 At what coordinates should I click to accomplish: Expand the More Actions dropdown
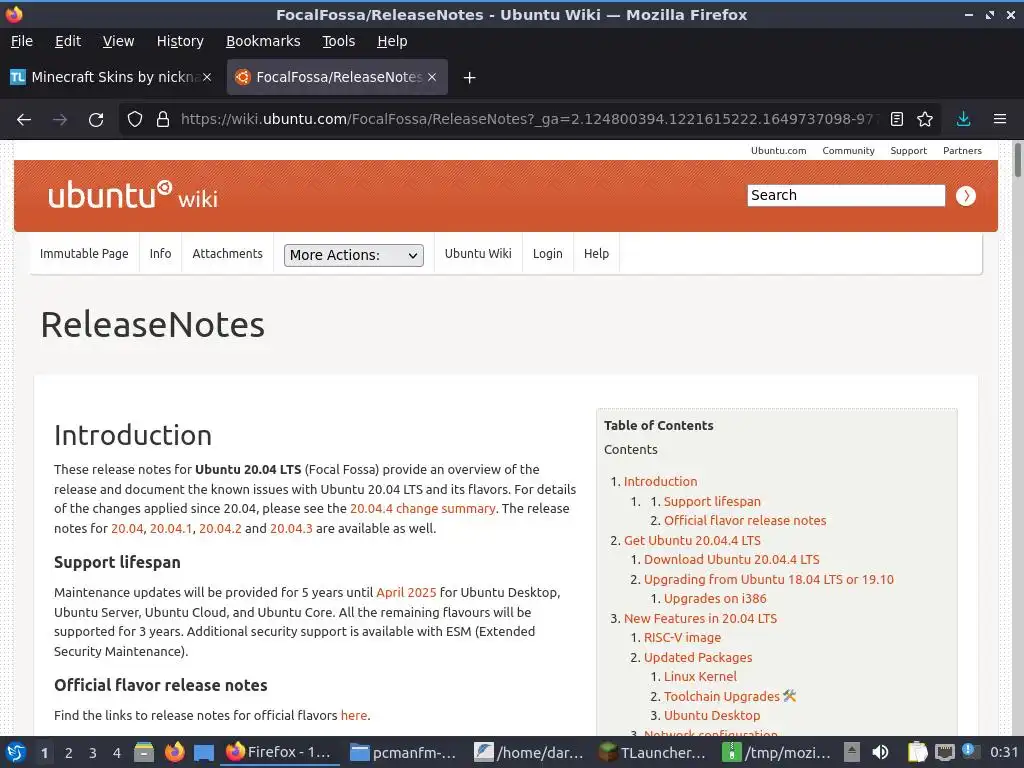pos(353,255)
